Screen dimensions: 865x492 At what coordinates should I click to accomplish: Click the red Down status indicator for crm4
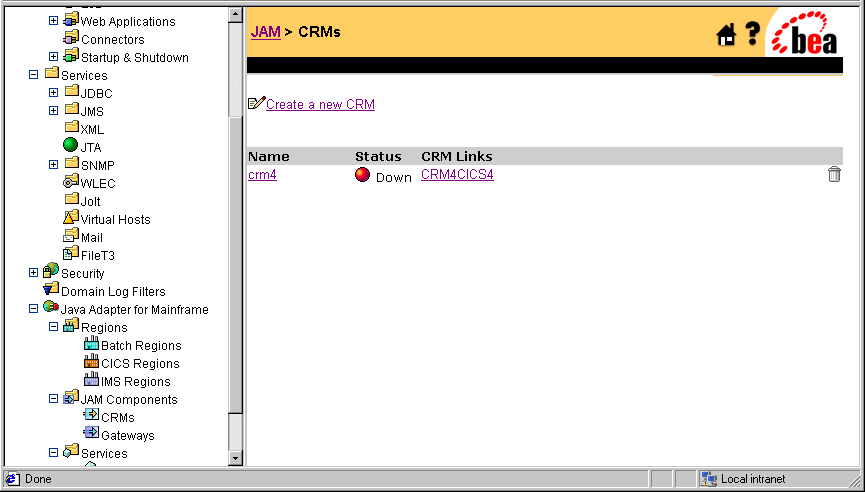tap(362, 175)
